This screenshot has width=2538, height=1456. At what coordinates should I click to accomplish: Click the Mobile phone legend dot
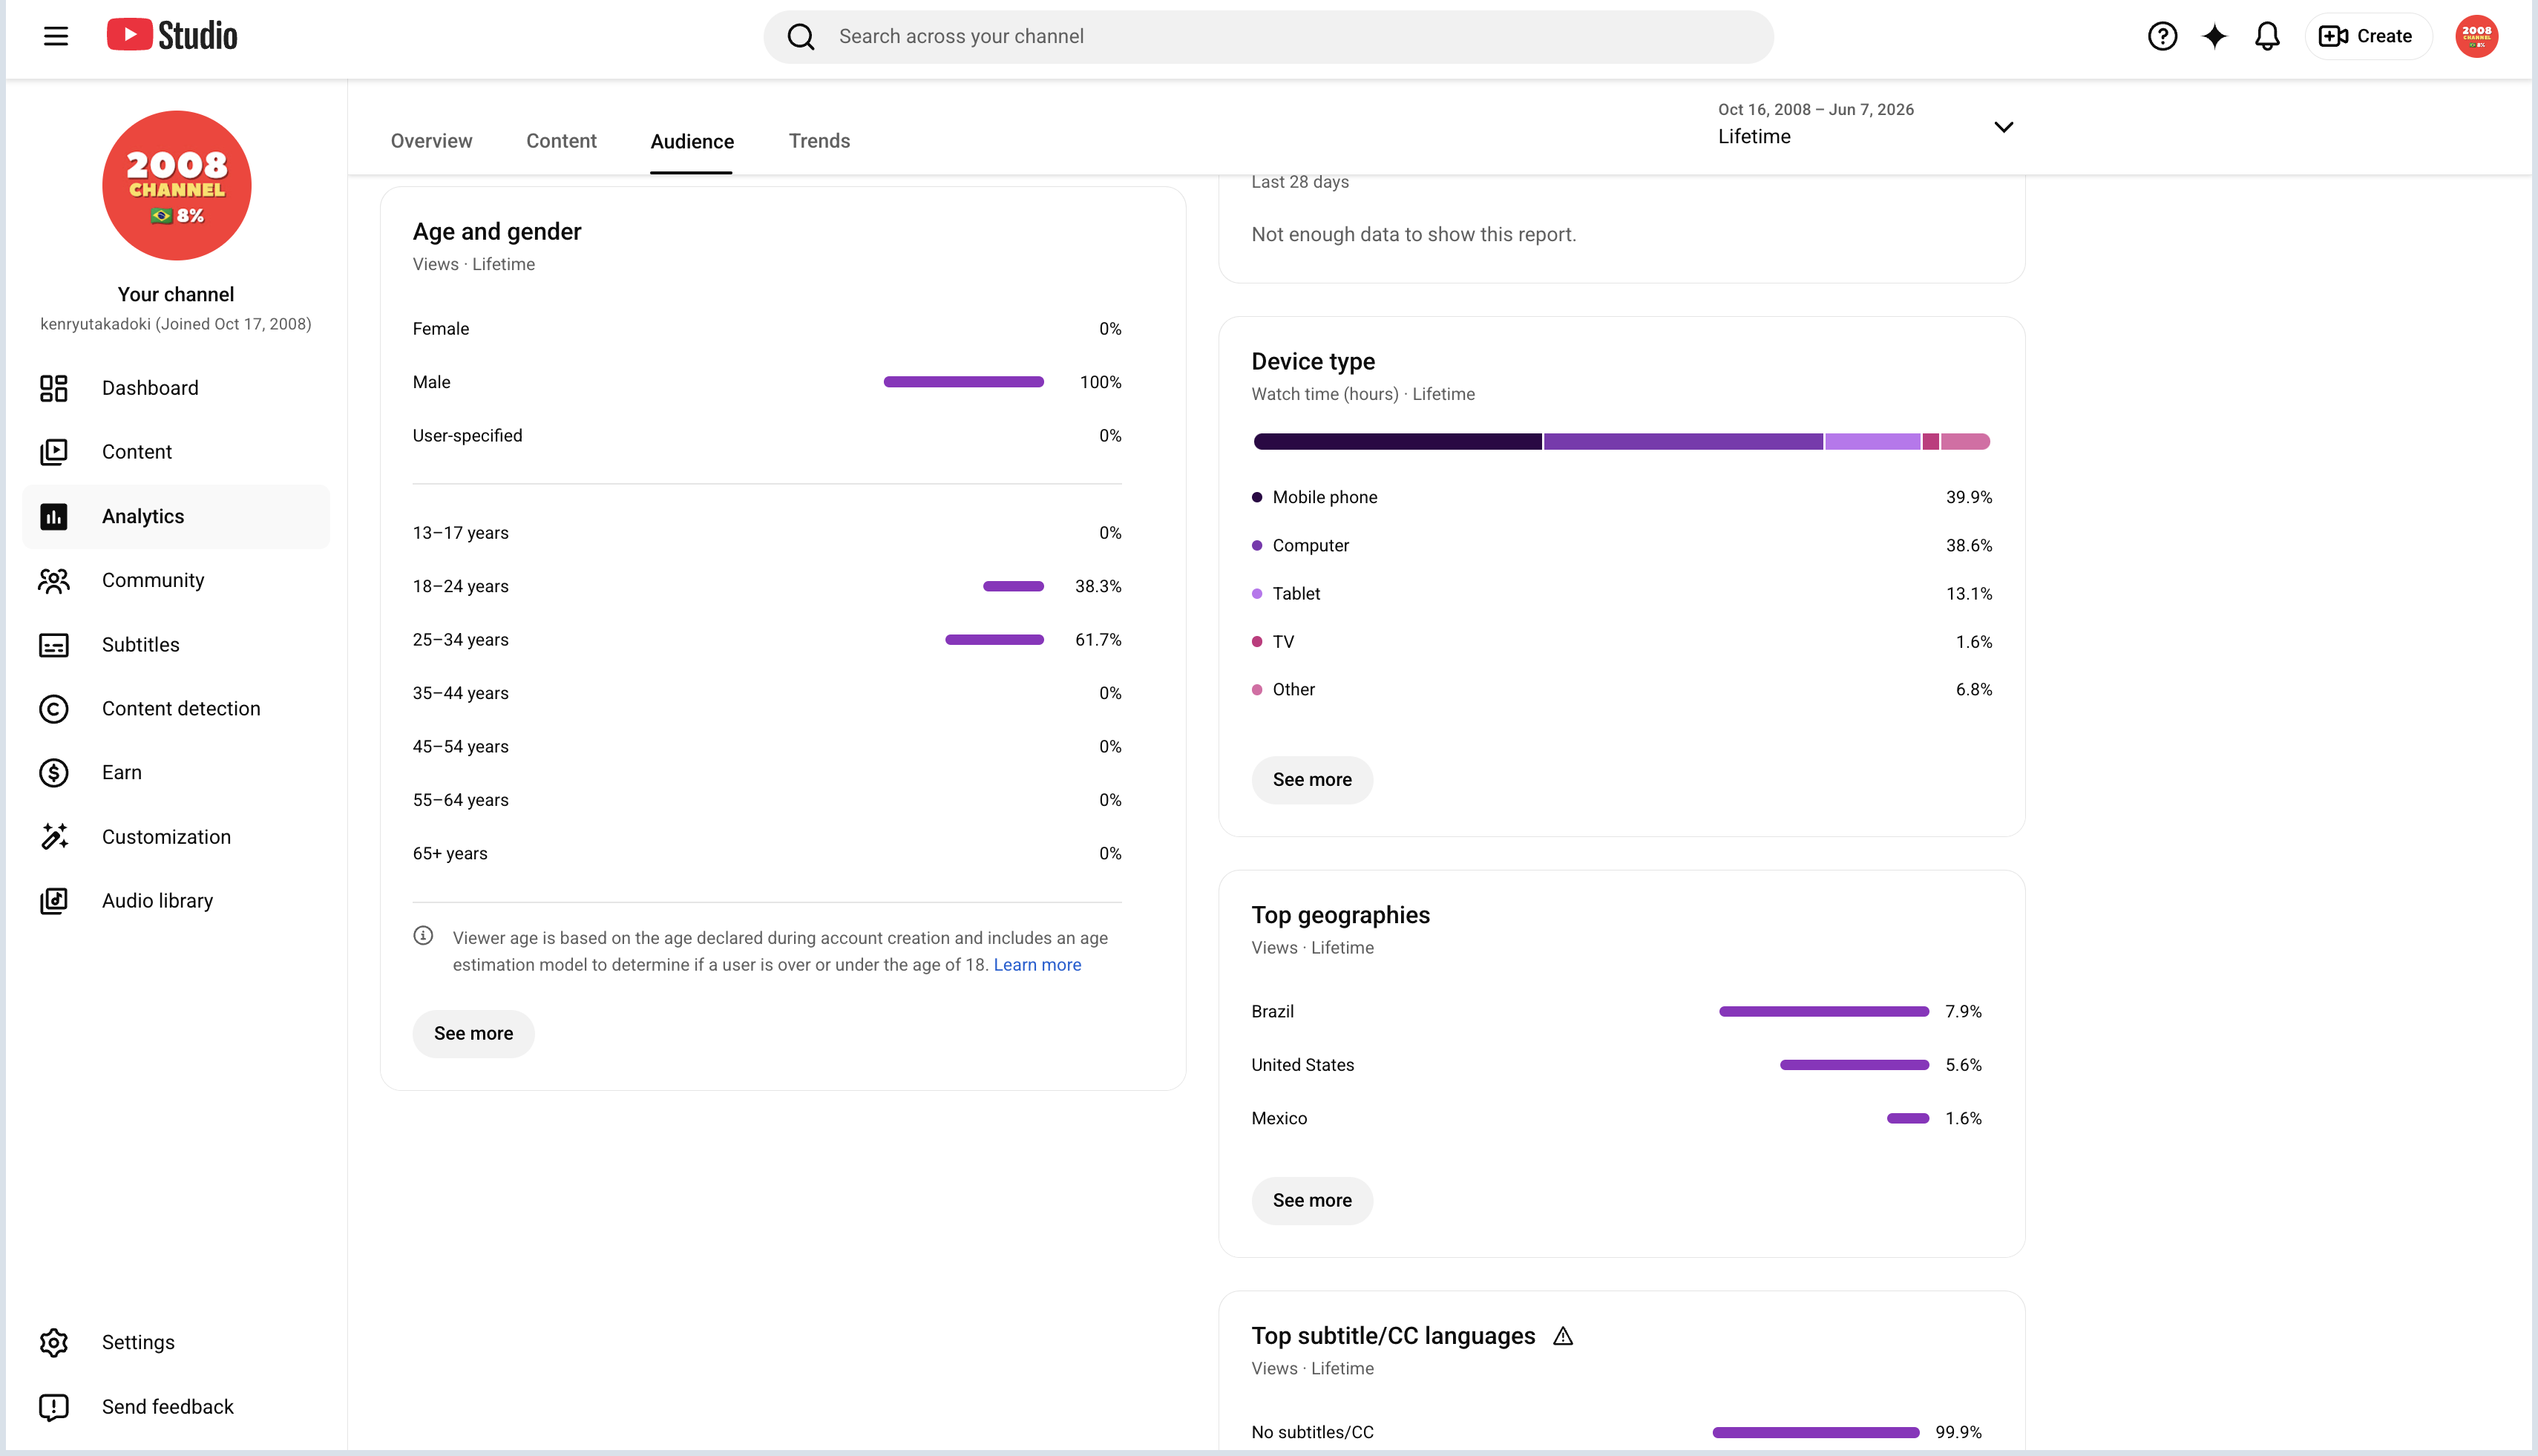tap(1257, 498)
